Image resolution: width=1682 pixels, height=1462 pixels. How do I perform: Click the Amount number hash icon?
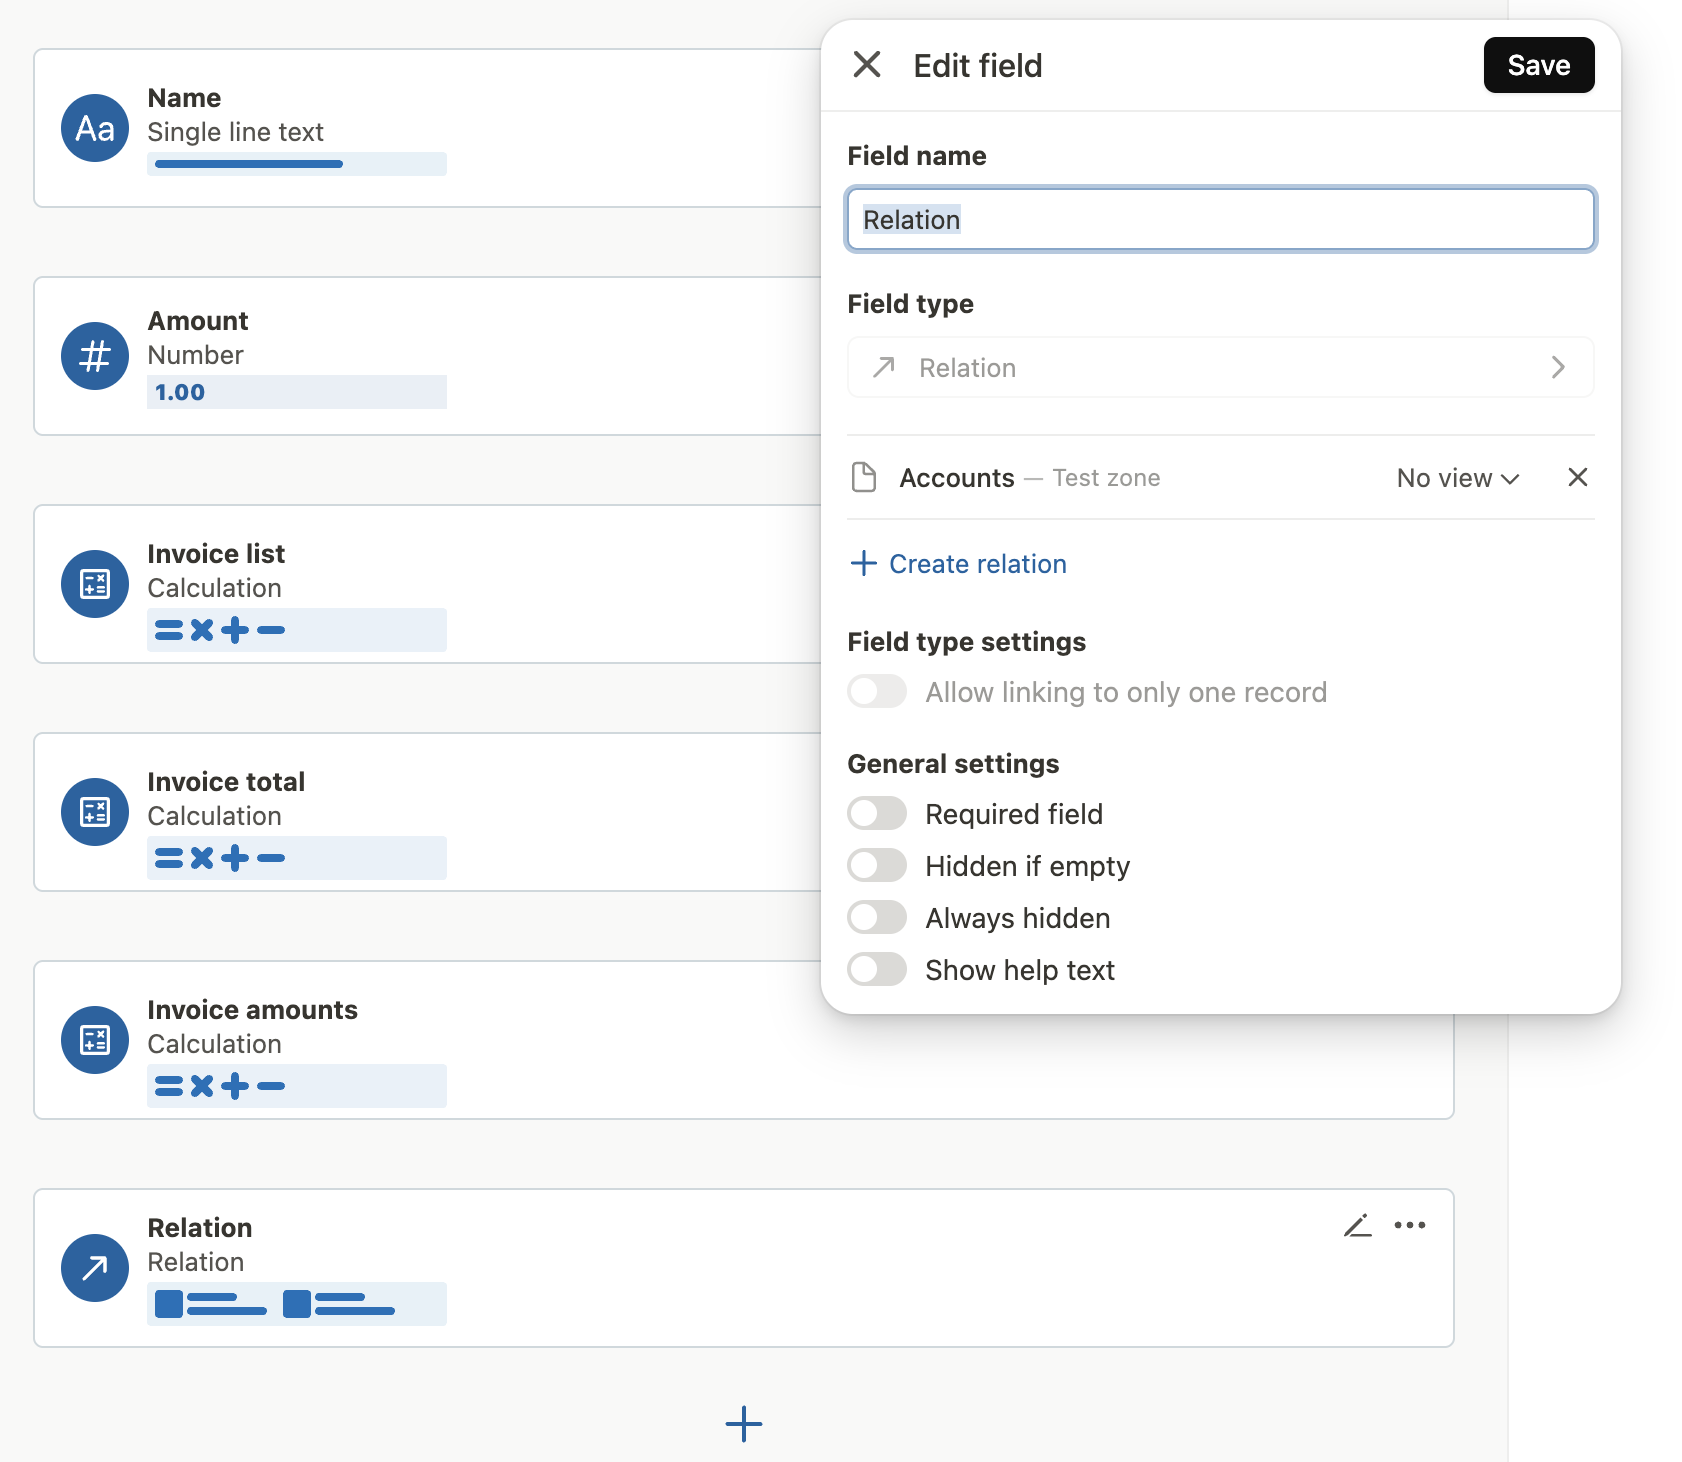[95, 356]
